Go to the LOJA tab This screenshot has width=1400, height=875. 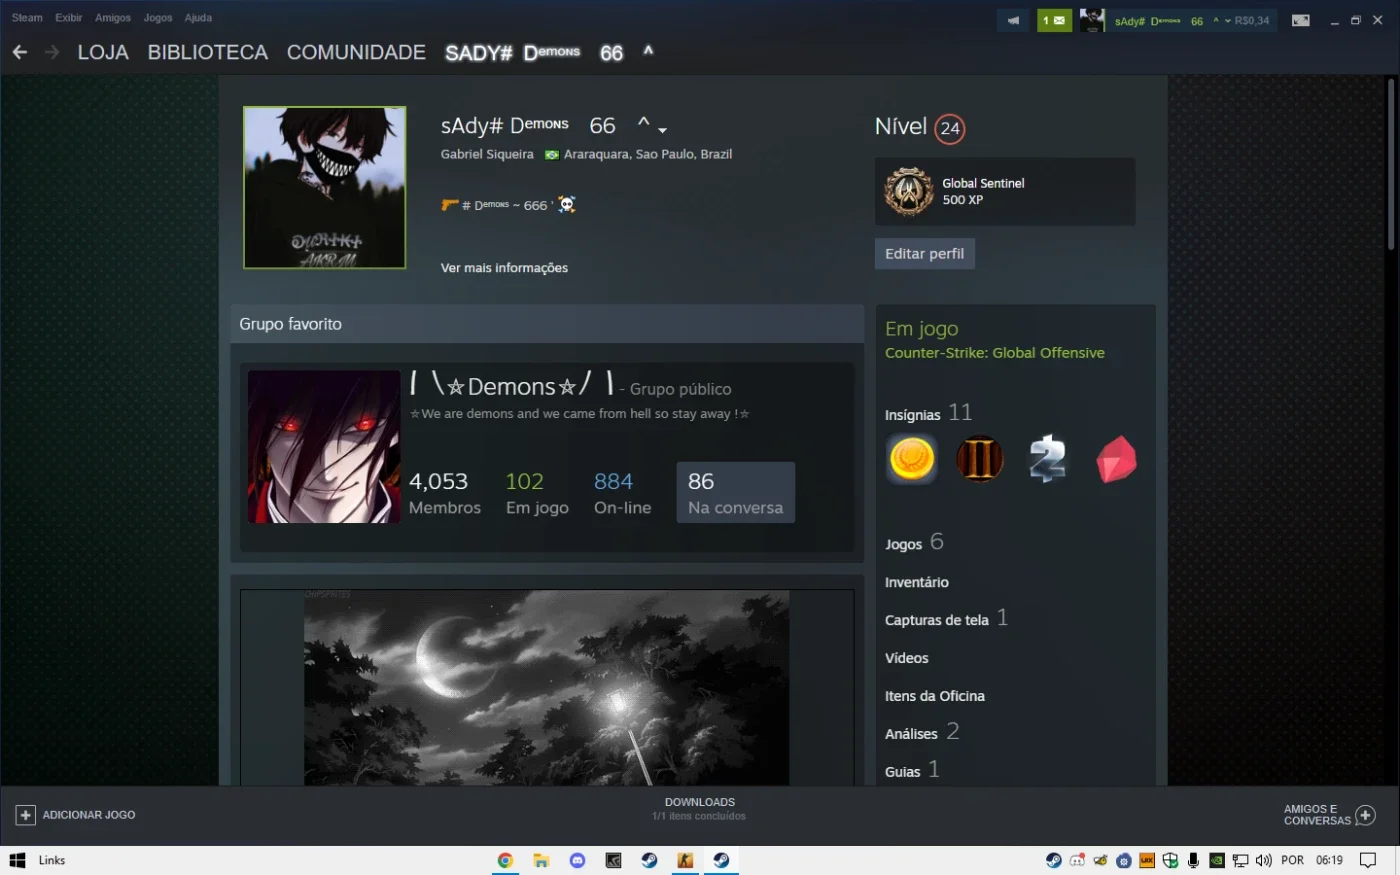[103, 52]
